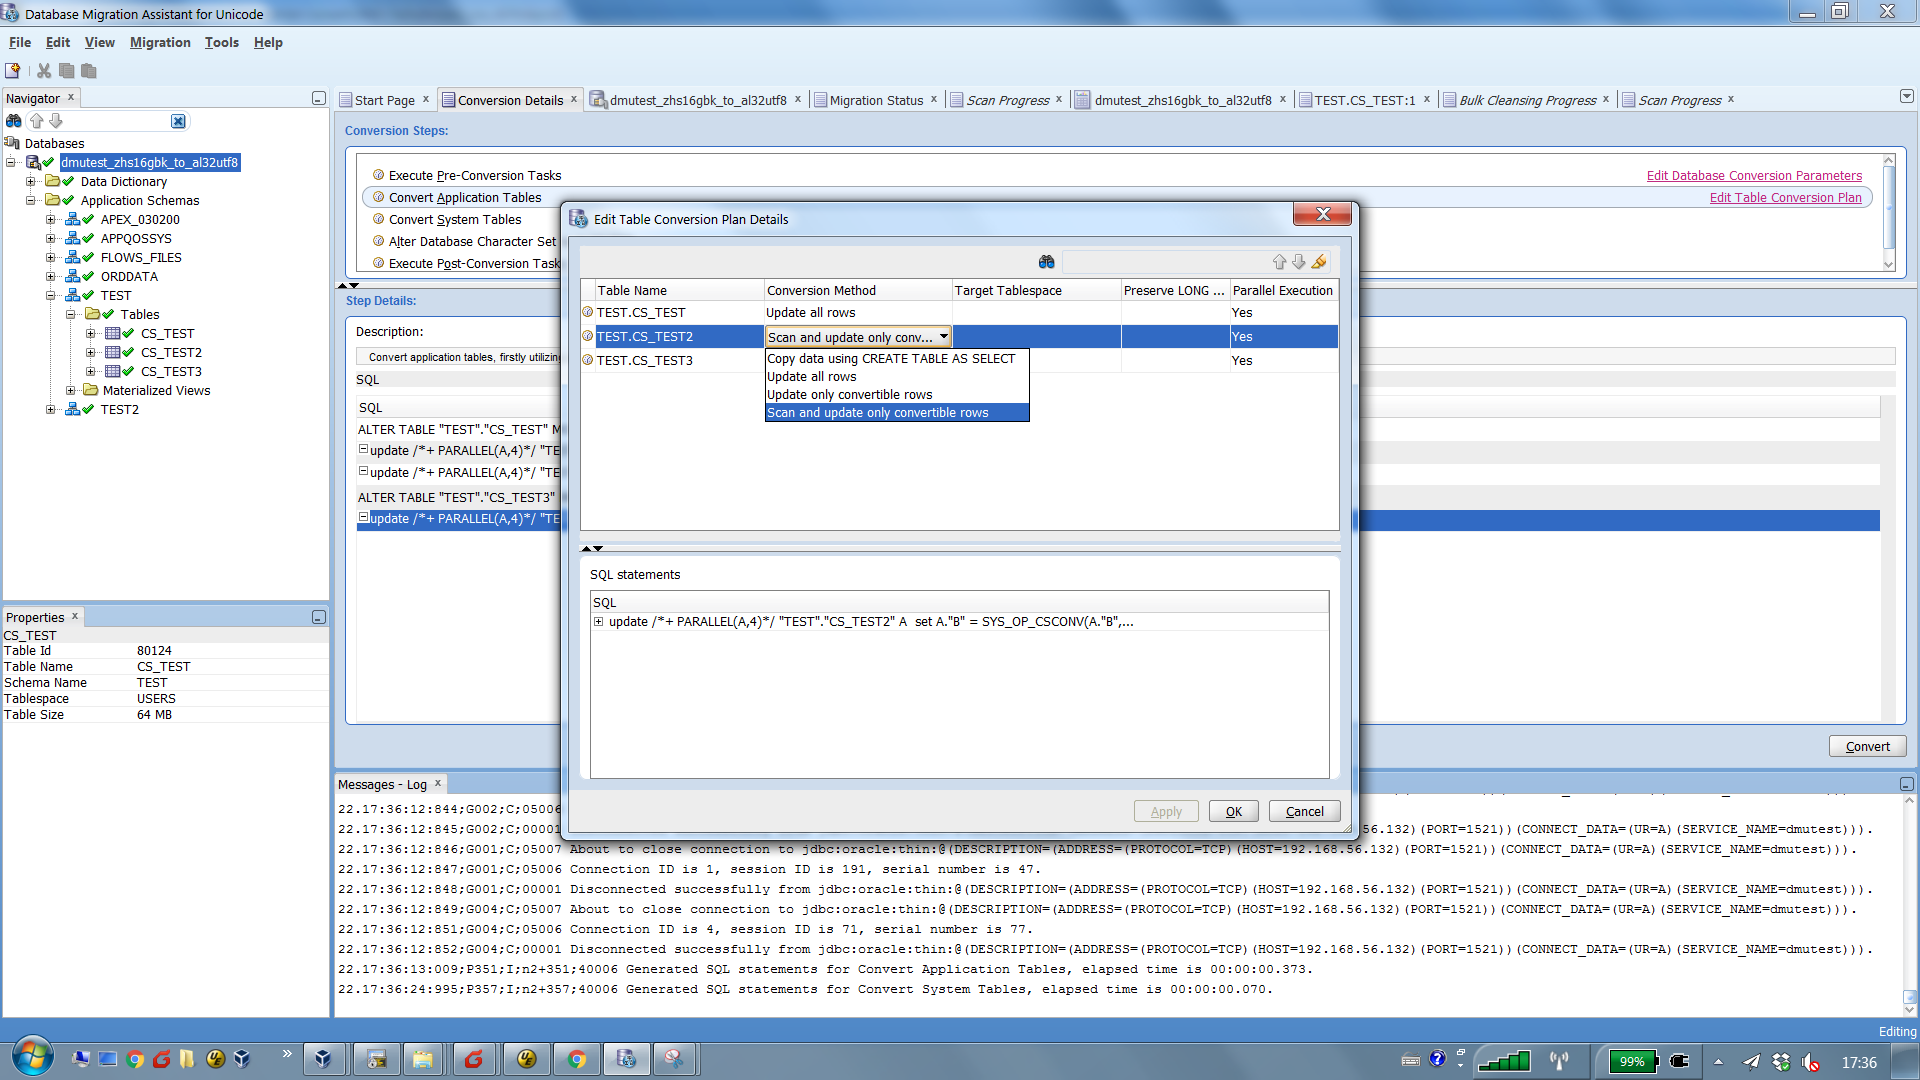The height and width of the screenshot is (1080, 1920).
Task: Click network signal bars in tray
Action: click(1504, 1061)
